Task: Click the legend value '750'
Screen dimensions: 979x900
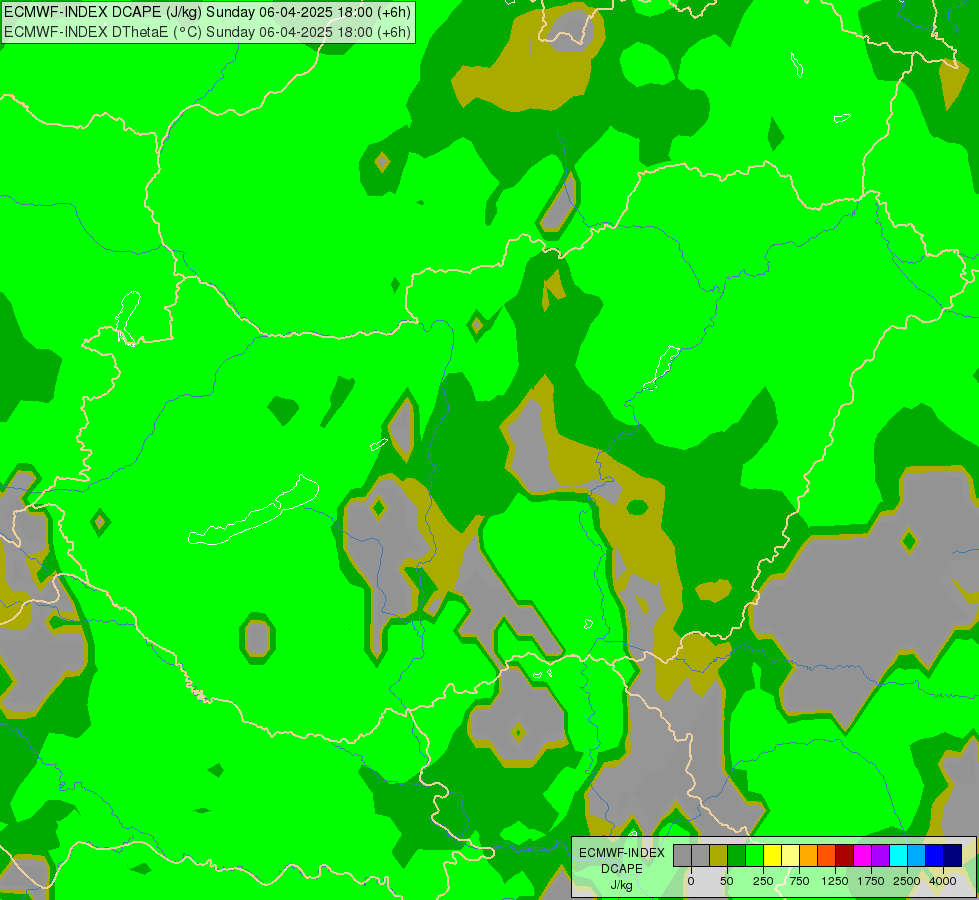Action: pos(799,881)
